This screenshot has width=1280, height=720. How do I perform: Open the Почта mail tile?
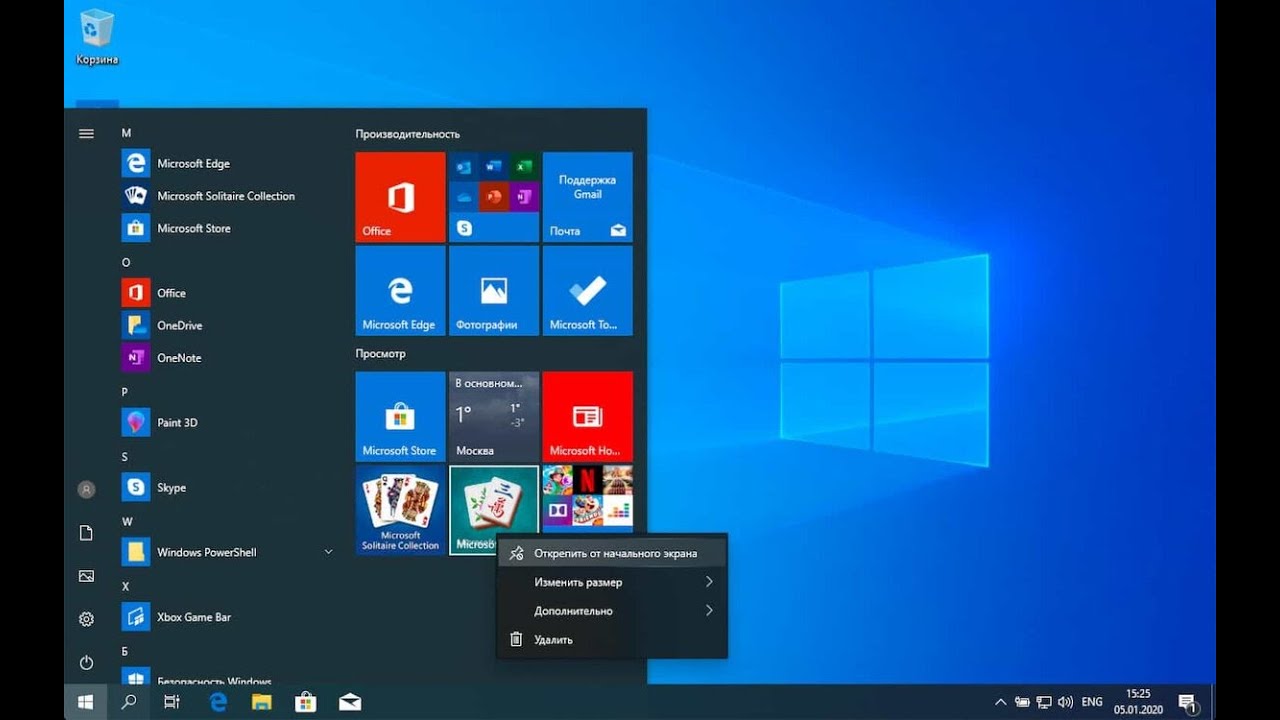pyautogui.click(x=588, y=197)
